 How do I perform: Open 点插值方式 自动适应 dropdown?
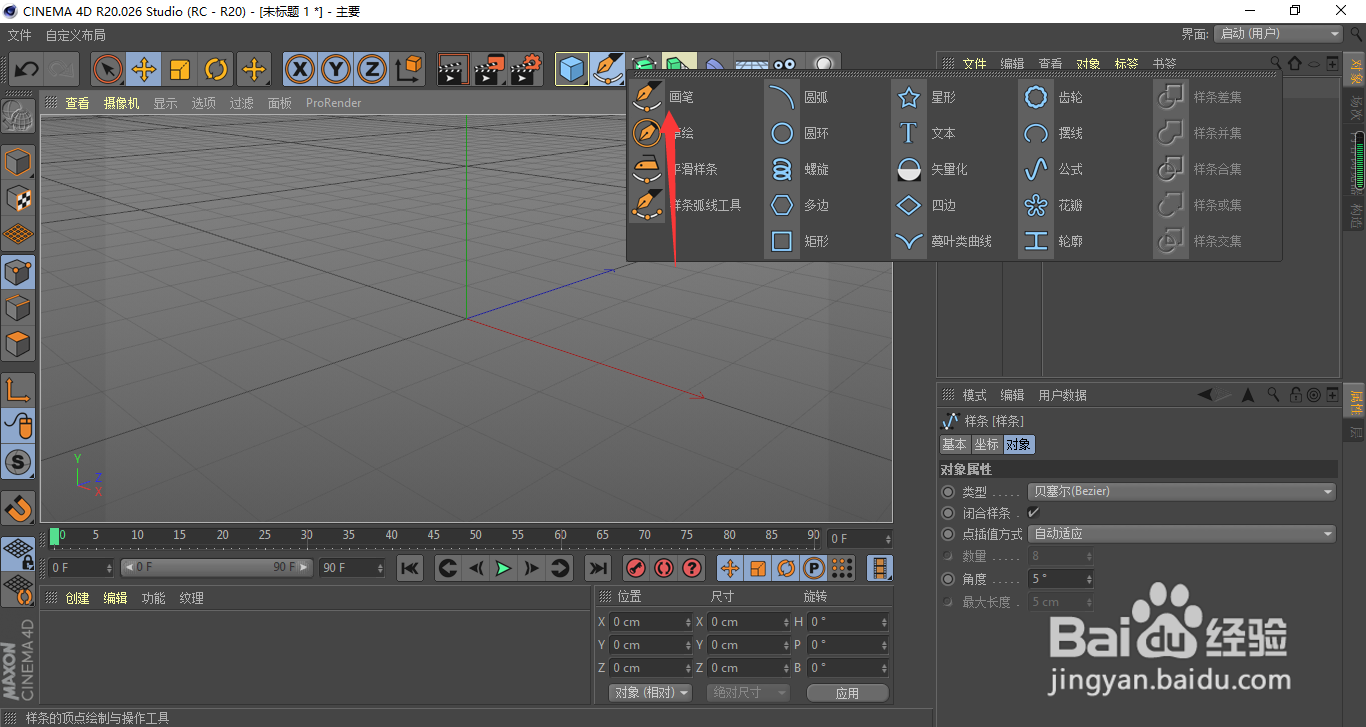[x=1182, y=534]
